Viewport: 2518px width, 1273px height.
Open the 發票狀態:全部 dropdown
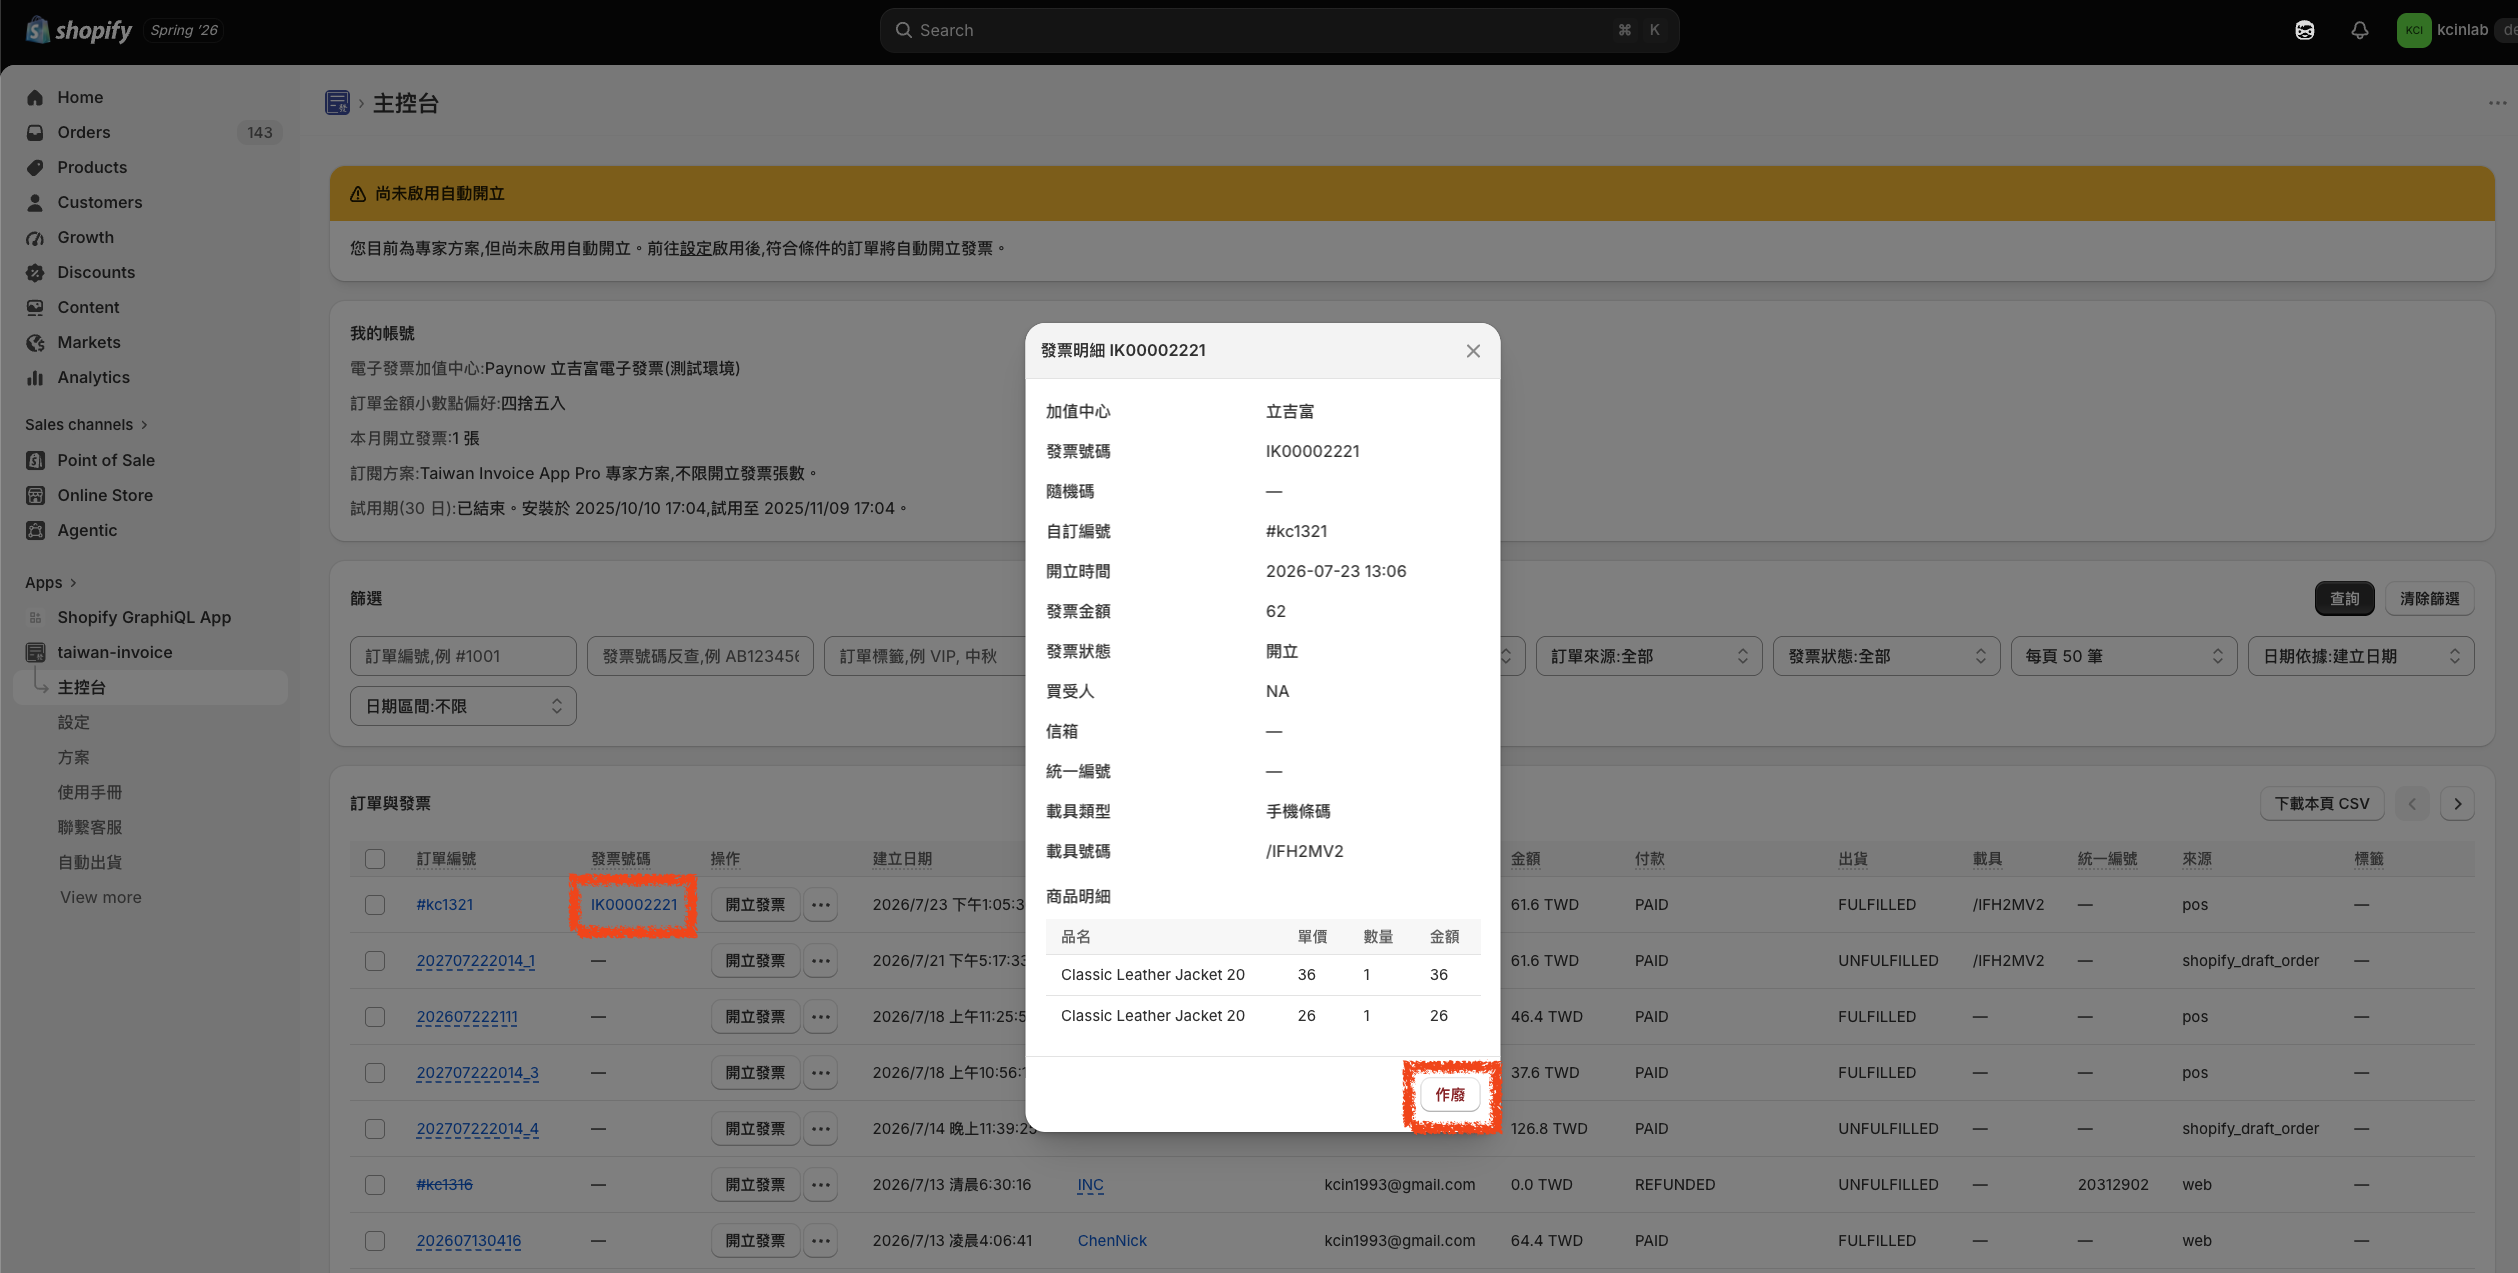1886,656
